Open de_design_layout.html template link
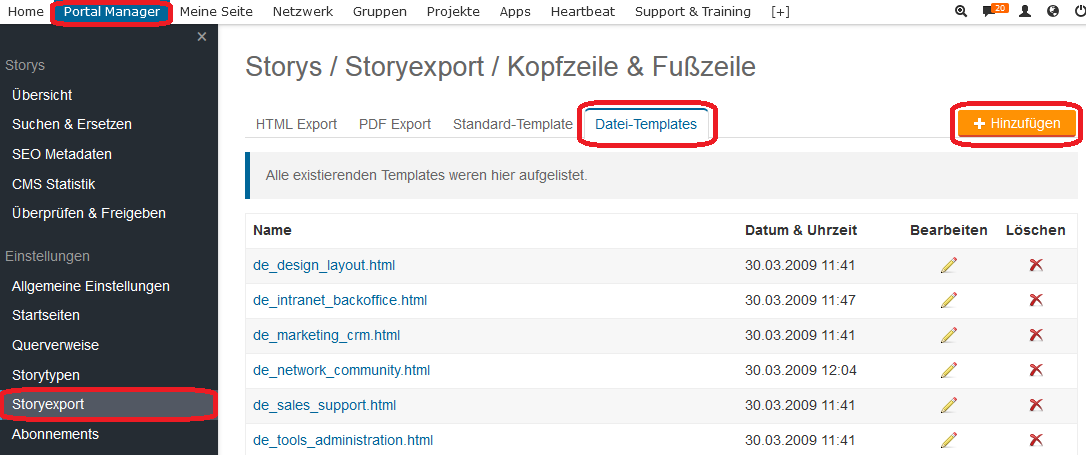The height and width of the screenshot is (455, 1086). (324, 265)
